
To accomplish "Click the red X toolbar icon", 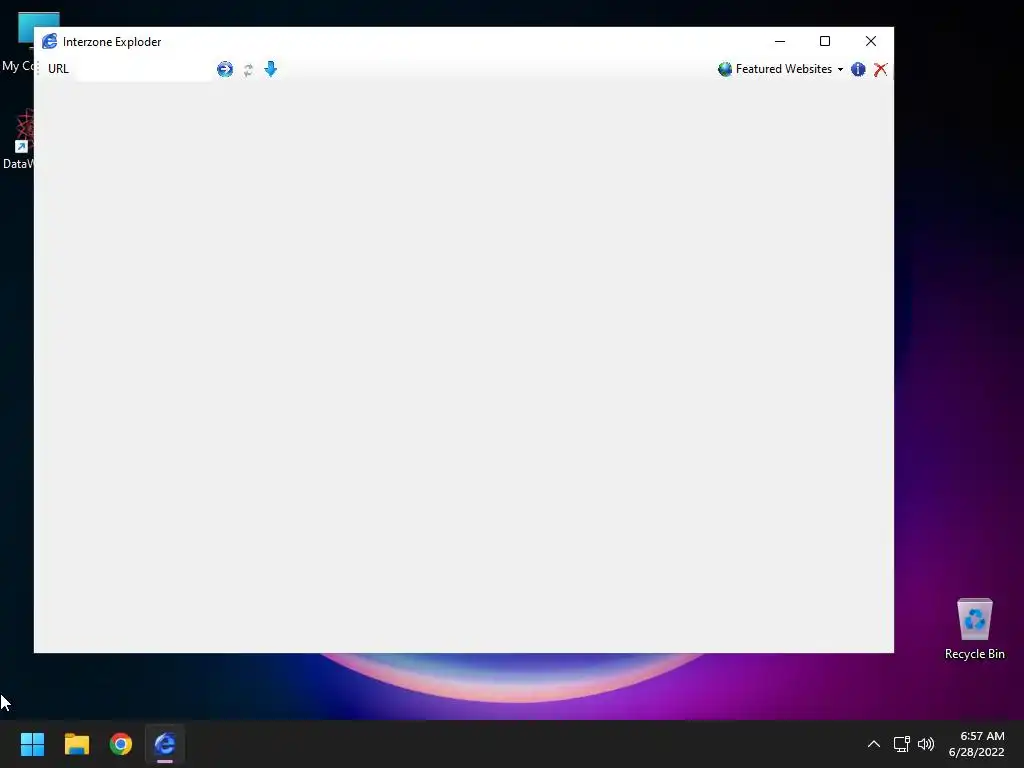I will click(880, 69).
